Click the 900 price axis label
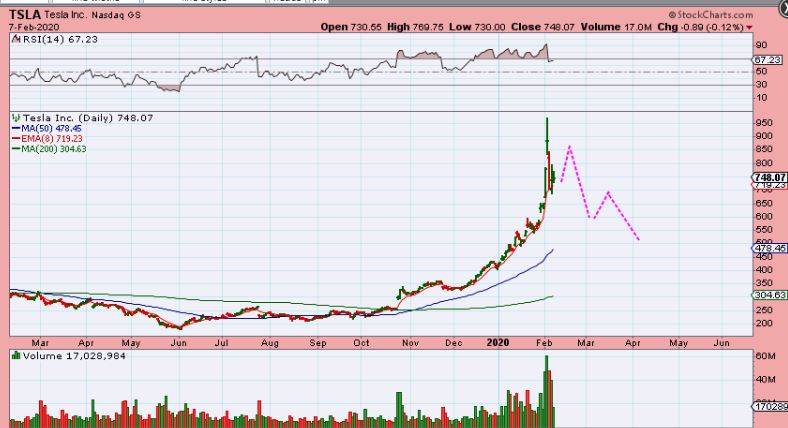The image size is (788, 428). point(764,136)
